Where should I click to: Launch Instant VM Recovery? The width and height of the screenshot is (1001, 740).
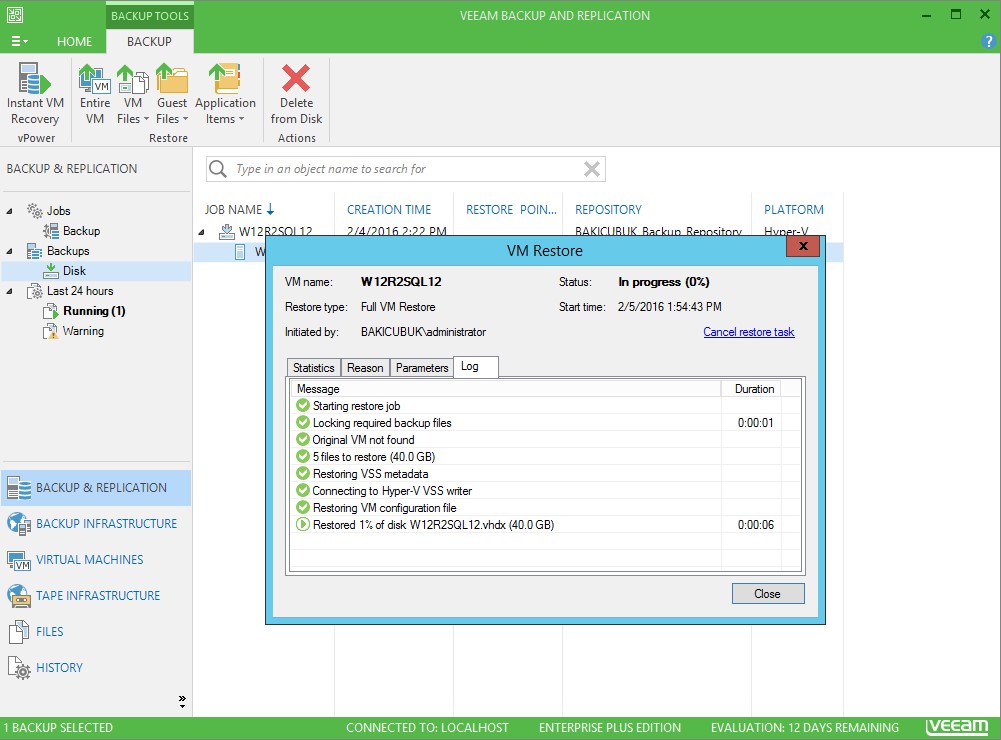pos(35,93)
